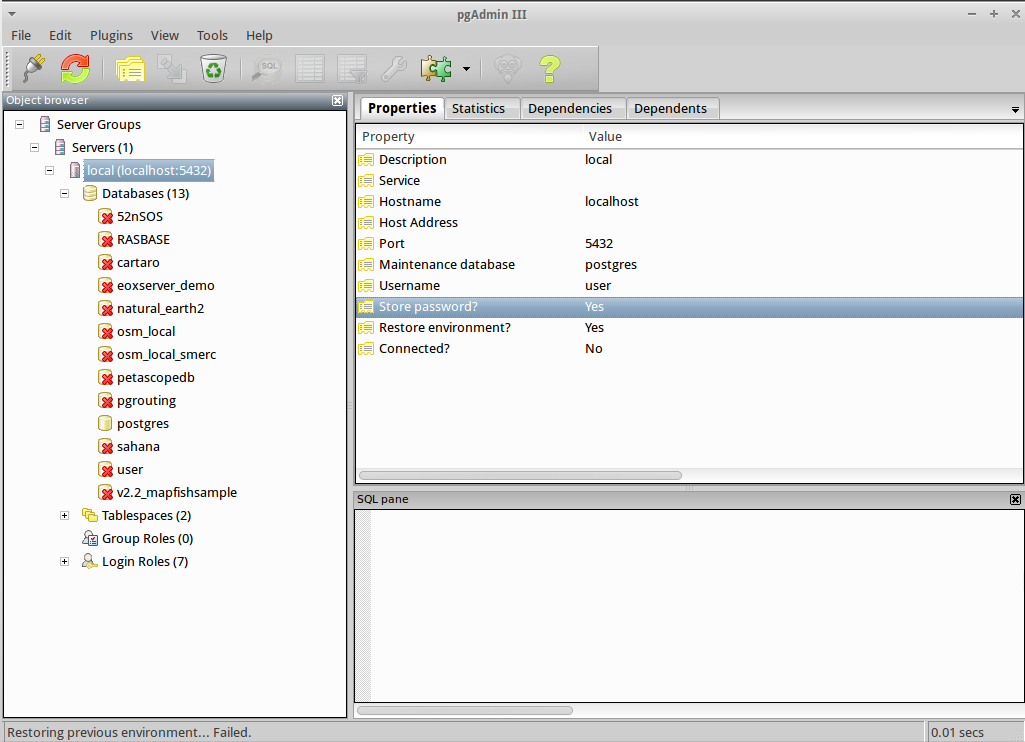The height and width of the screenshot is (742, 1025).
Task: Open the Maintenance wrench icon
Action: [394, 68]
